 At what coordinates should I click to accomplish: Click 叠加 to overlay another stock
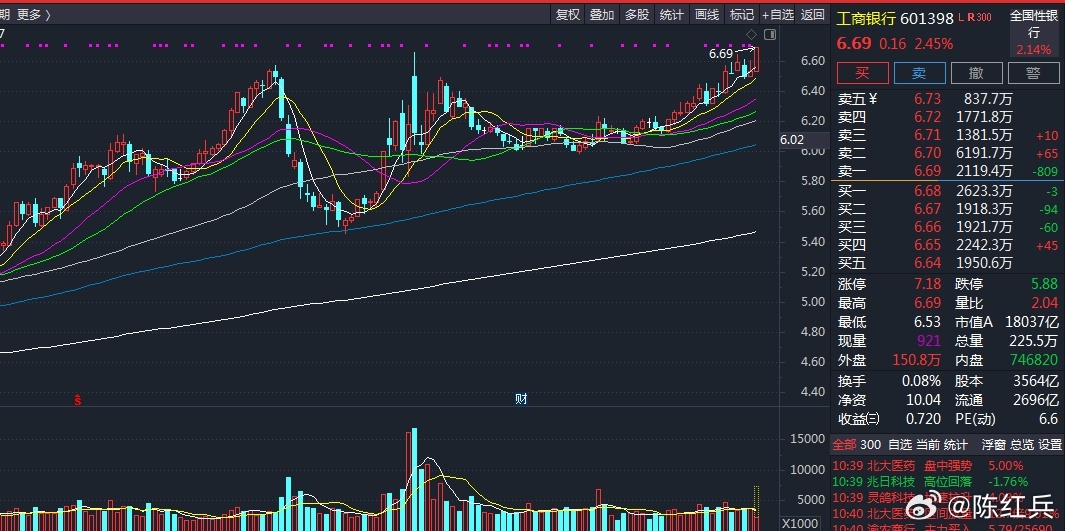point(602,14)
